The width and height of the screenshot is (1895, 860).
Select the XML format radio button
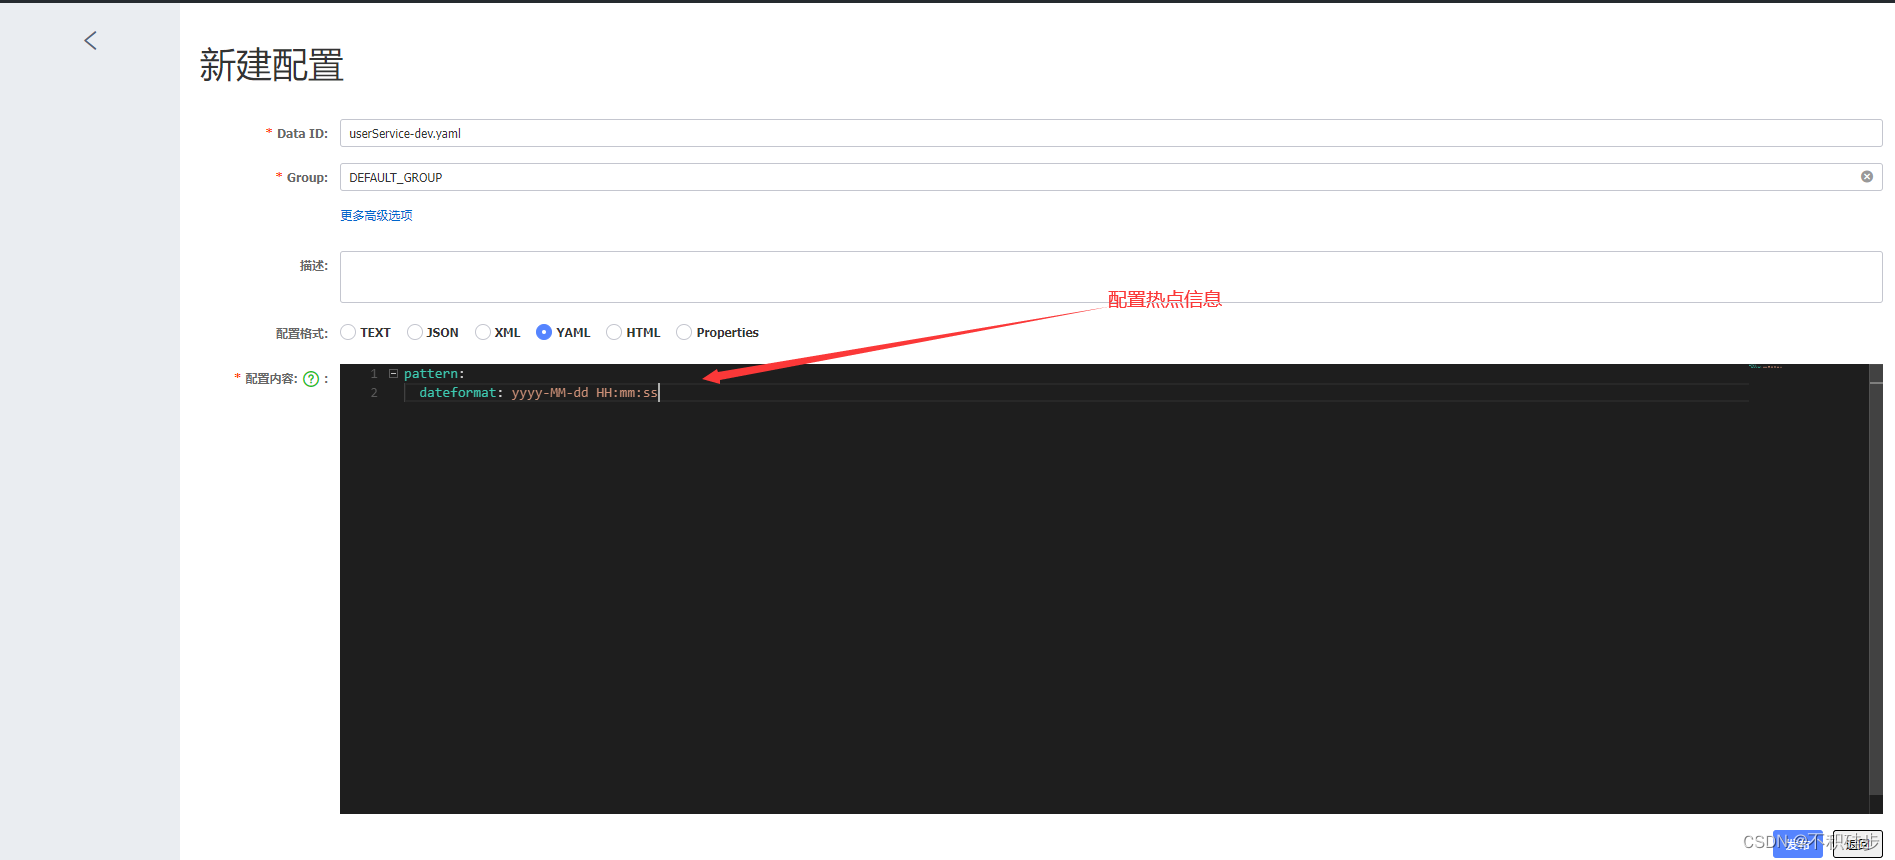point(482,332)
